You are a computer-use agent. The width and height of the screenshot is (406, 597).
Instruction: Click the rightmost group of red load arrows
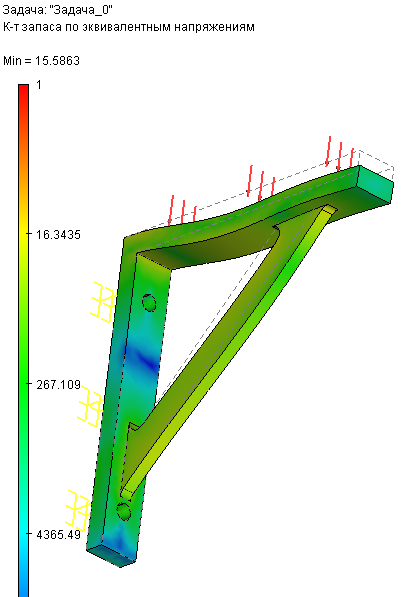[x=340, y=153]
